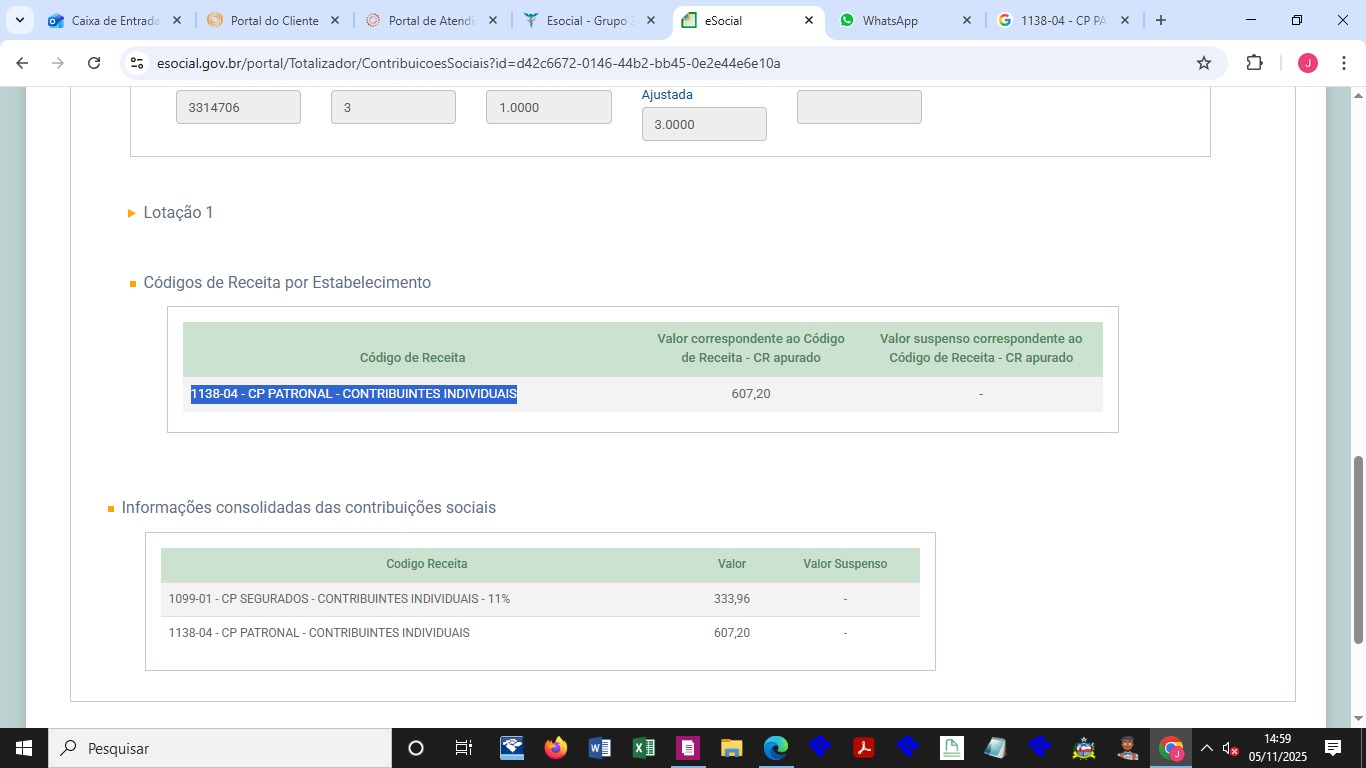Viewport: 1366px width, 768px height.
Task: Click 1099-01 - CP SEGURADOS row
Action: (x=540, y=599)
